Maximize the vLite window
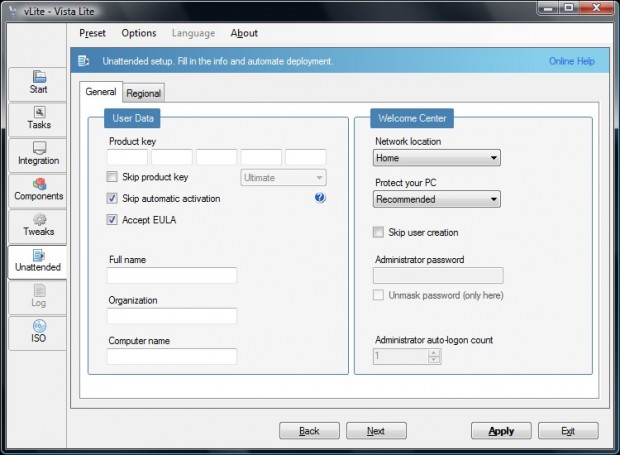Viewport: 620px width, 455px height. click(569, 8)
